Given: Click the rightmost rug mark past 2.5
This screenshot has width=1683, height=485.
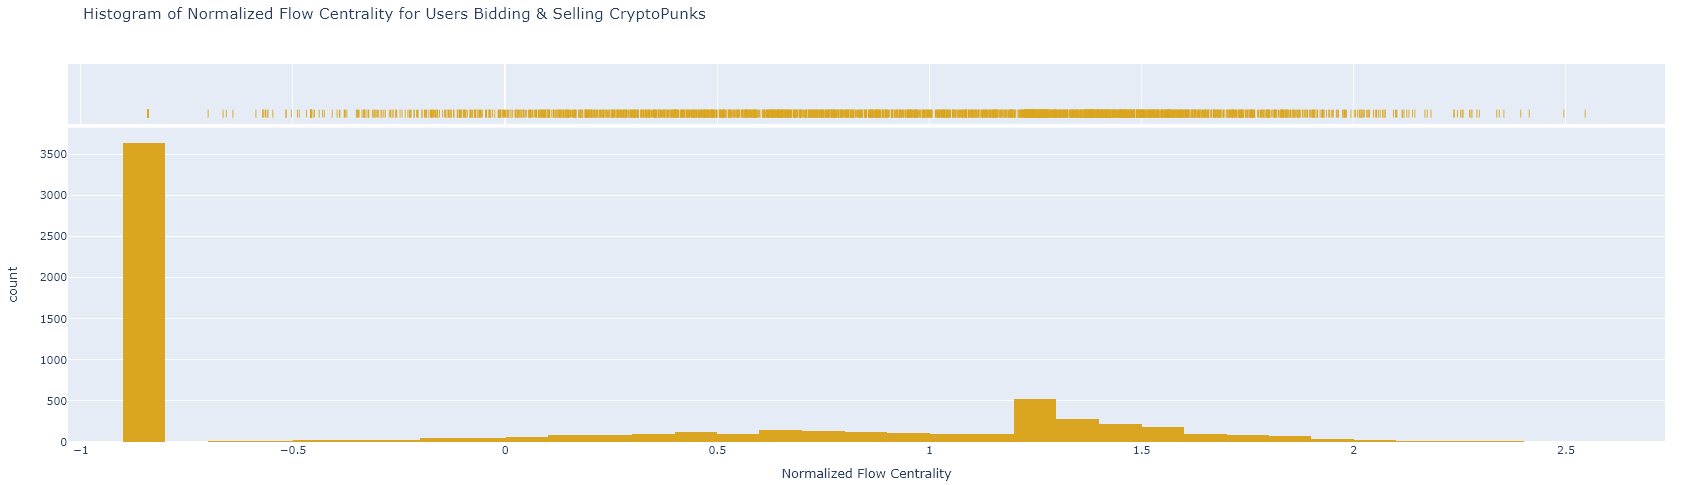Looking at the screenshot, I should [1585, 113].
